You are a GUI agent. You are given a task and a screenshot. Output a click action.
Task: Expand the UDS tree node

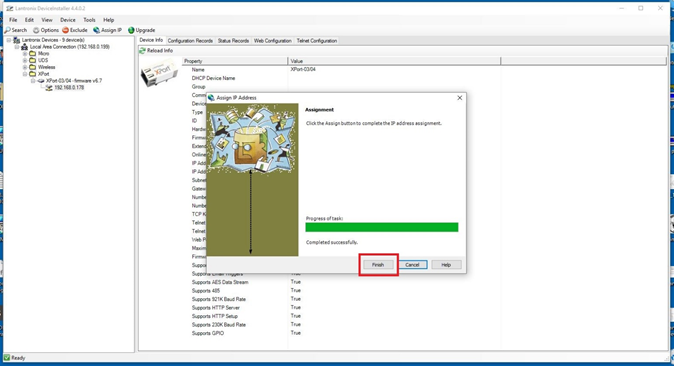click(x=25, y=61)
